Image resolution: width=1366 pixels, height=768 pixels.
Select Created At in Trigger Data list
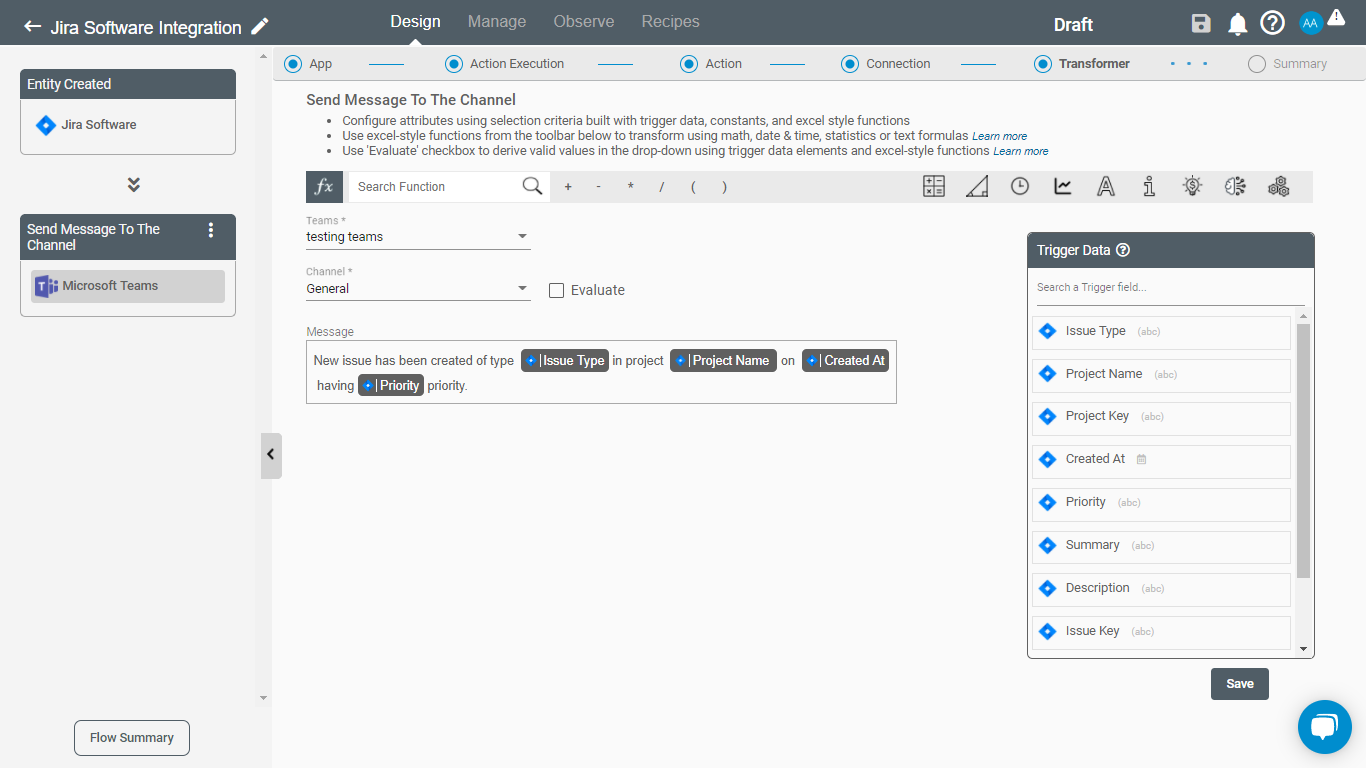click(x=1161, y=460)
